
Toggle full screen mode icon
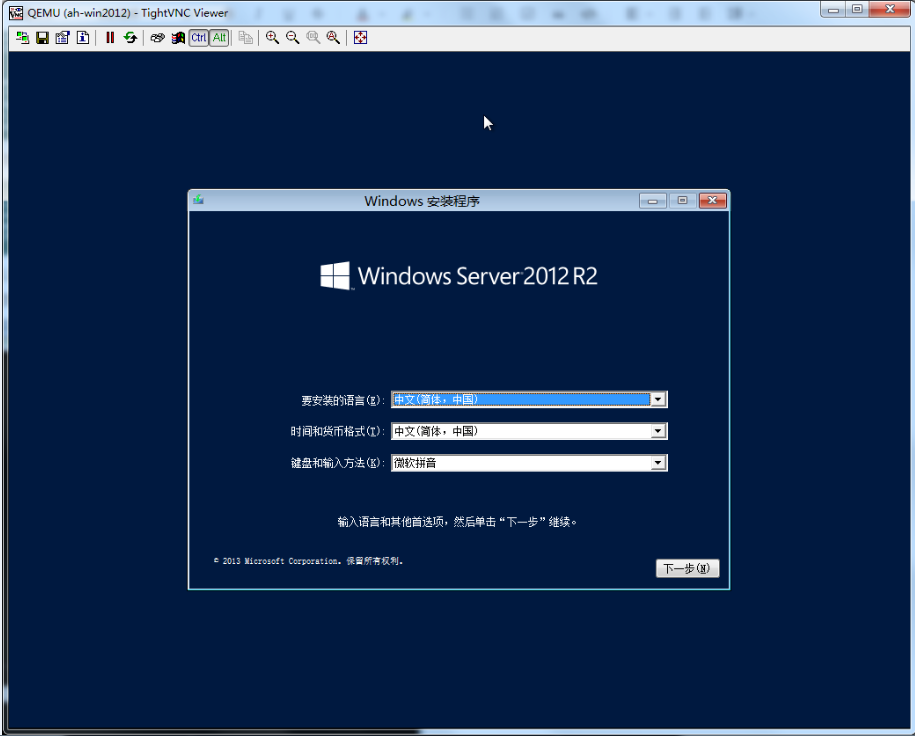(360, 38)
